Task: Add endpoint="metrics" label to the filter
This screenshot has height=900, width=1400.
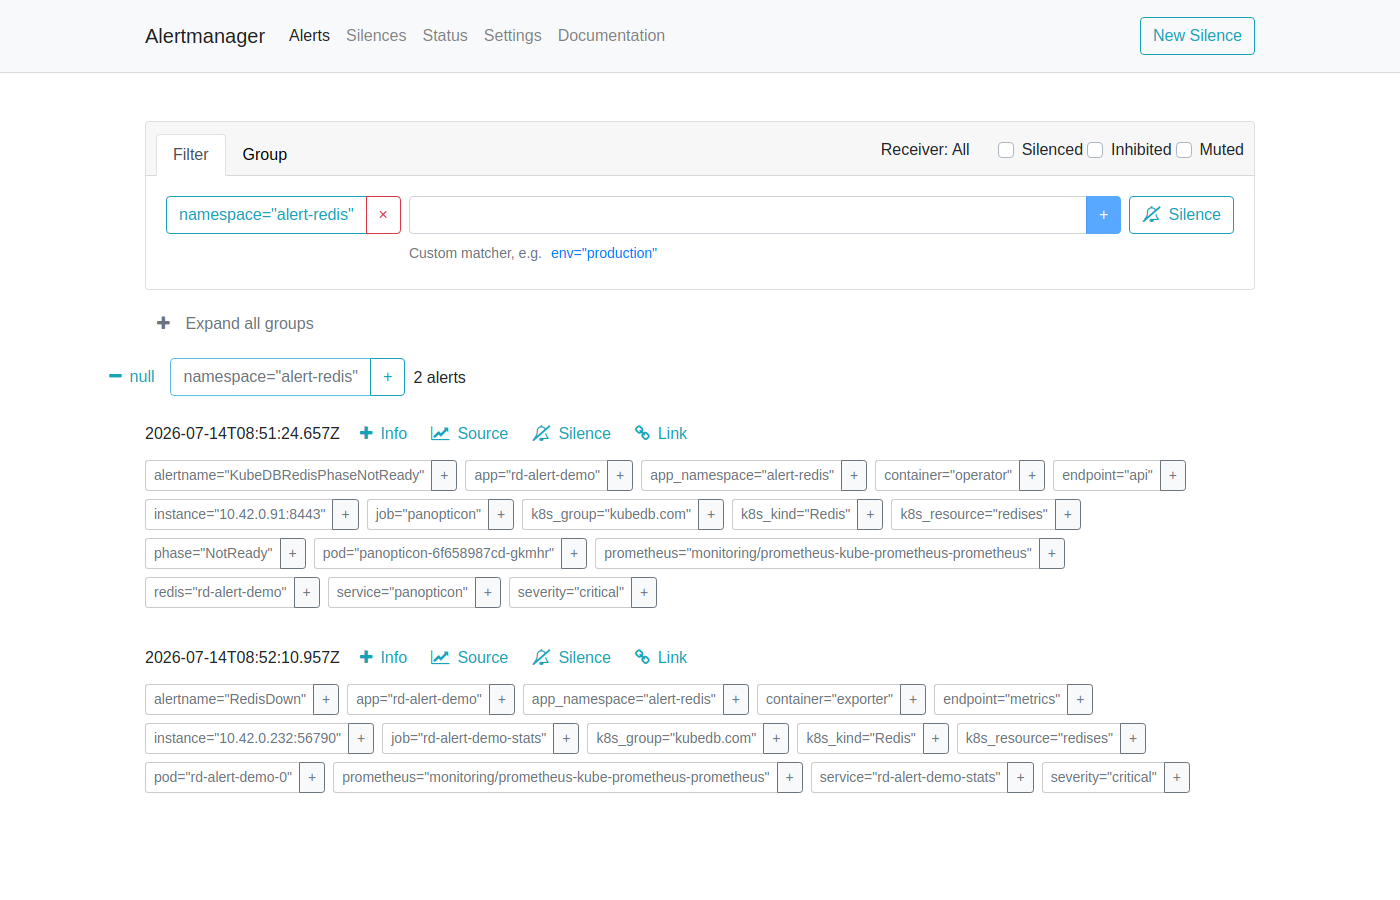Action: (x=1080, y=699)
